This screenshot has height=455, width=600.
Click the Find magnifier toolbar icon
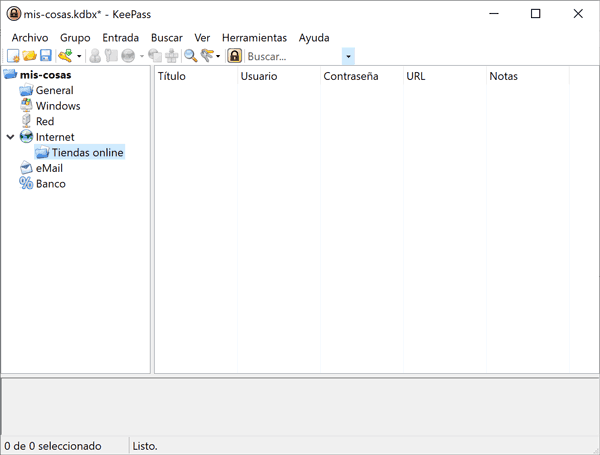pyautogui.click(x=191, y=56)
